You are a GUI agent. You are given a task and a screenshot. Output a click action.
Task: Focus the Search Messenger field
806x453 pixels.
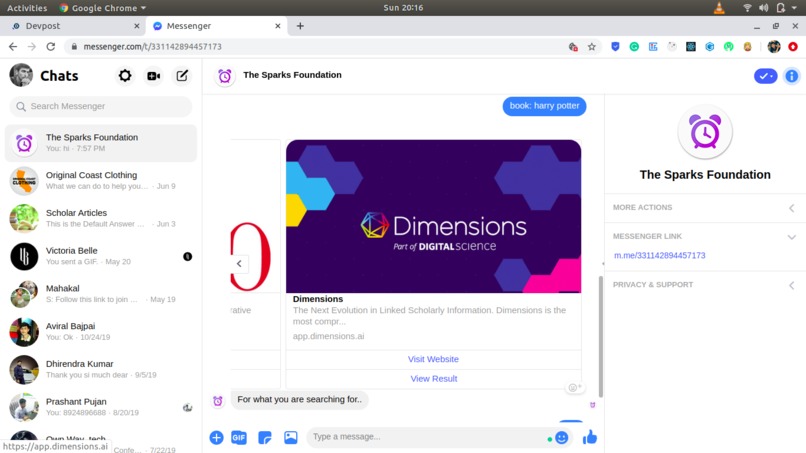pos(101,106)
